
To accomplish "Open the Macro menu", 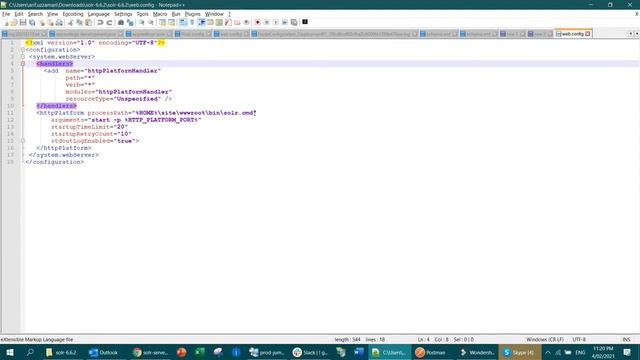I will coord(160,14).
